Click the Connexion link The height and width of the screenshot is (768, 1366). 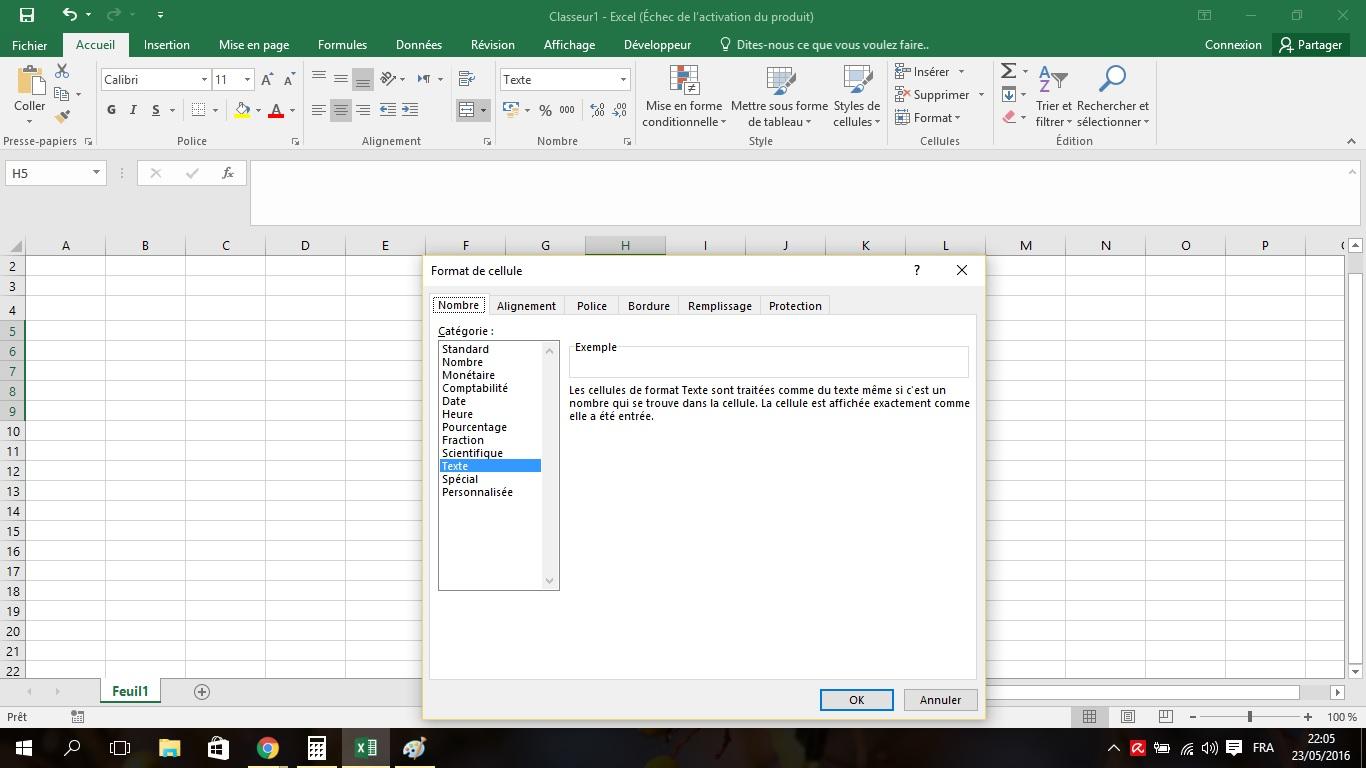(1233, 45)
